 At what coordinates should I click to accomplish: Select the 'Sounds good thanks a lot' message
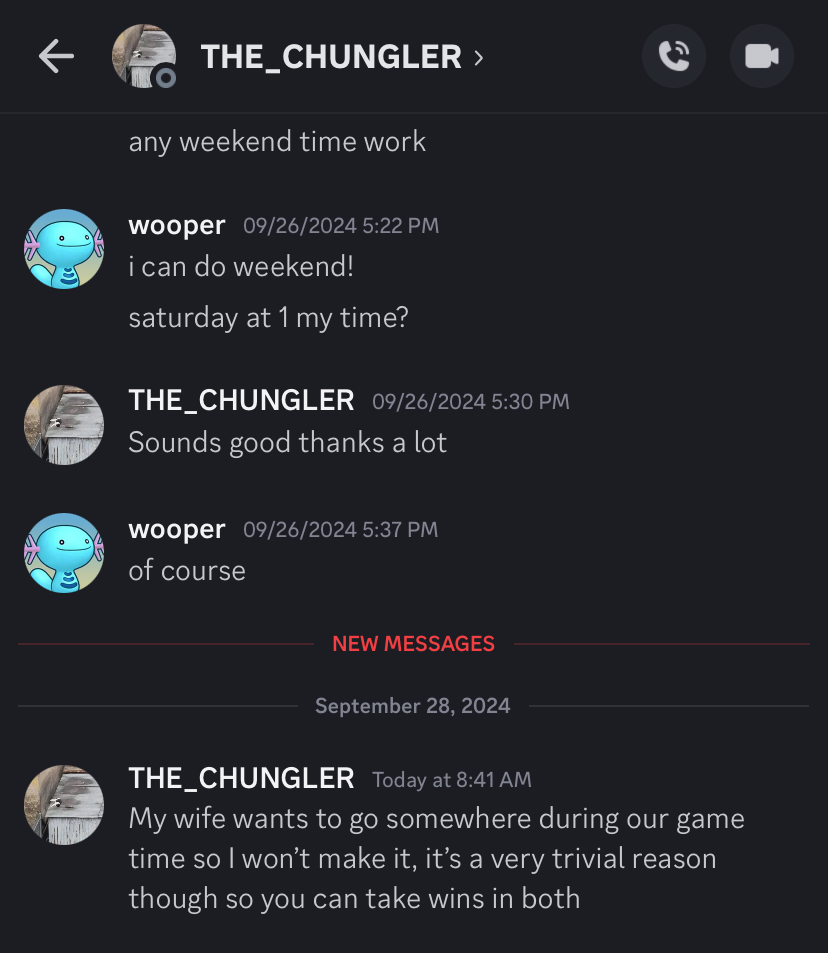pyautogui.click(x=288, y=442)
